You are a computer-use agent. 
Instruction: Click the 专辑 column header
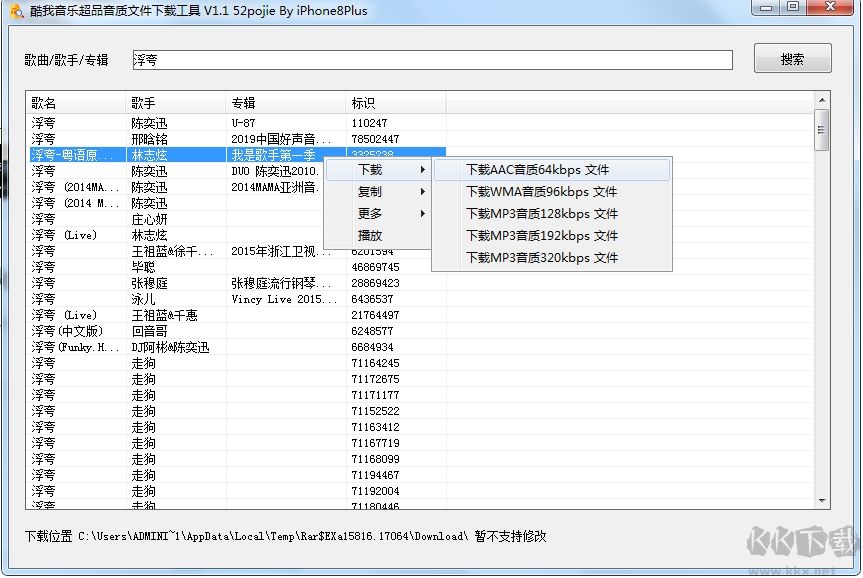tap(285, 103)
